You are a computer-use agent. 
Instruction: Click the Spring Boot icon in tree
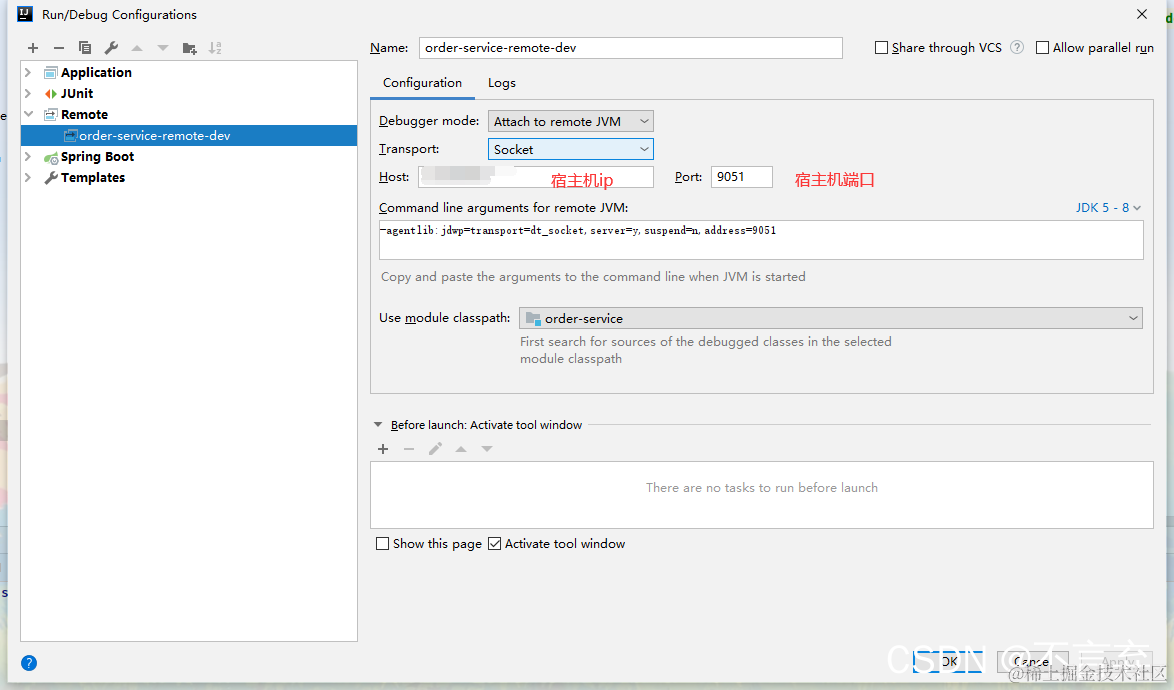pyautogui.click(x=51, y=157)
